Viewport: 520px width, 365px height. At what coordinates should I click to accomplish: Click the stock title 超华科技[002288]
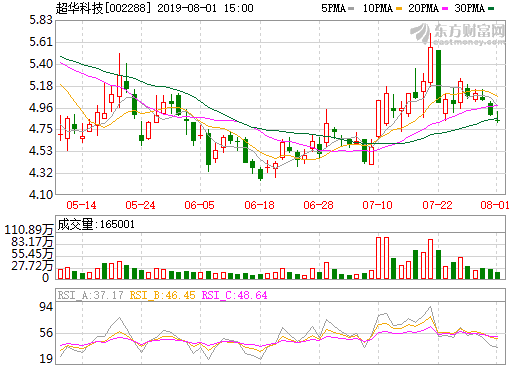coord(101,8)
